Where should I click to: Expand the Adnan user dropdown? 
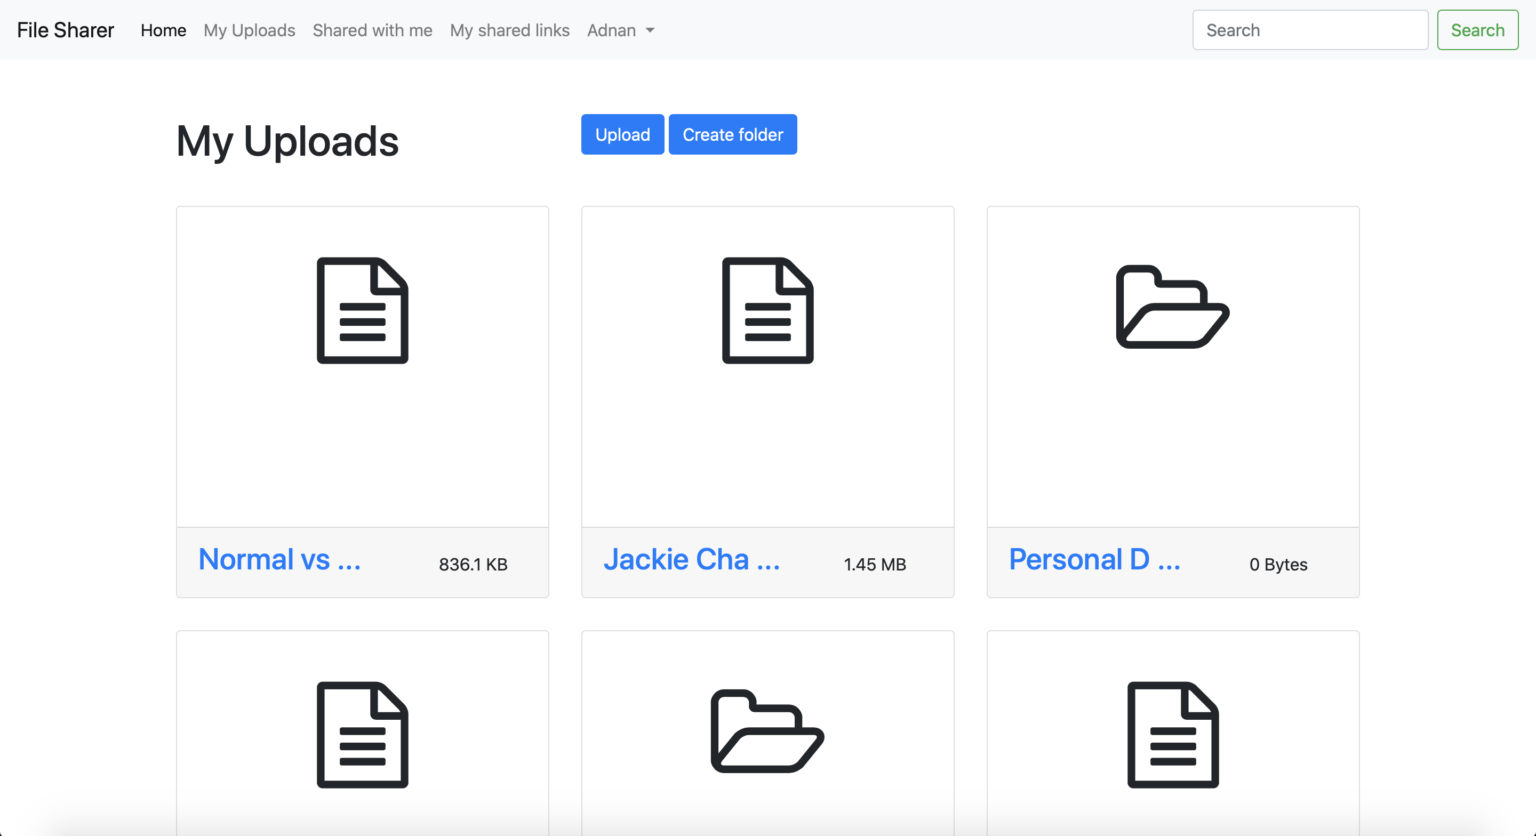[620, 30]
